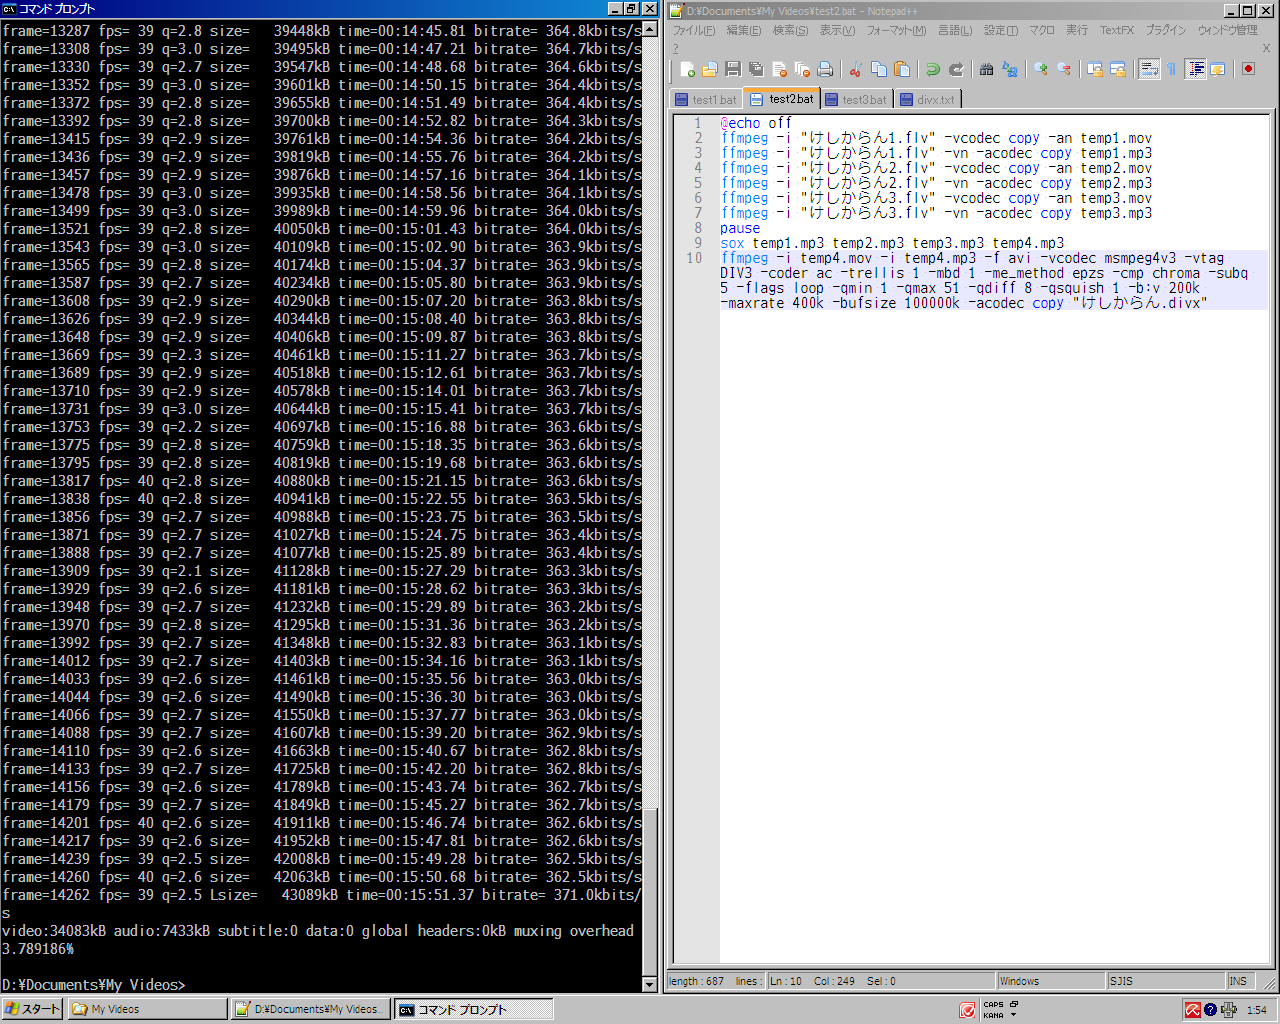The width and height of the screenshot is (1280, 1024).
Task: Click the Command Prompt scrollbar down arrow
Action: point(649,985)
